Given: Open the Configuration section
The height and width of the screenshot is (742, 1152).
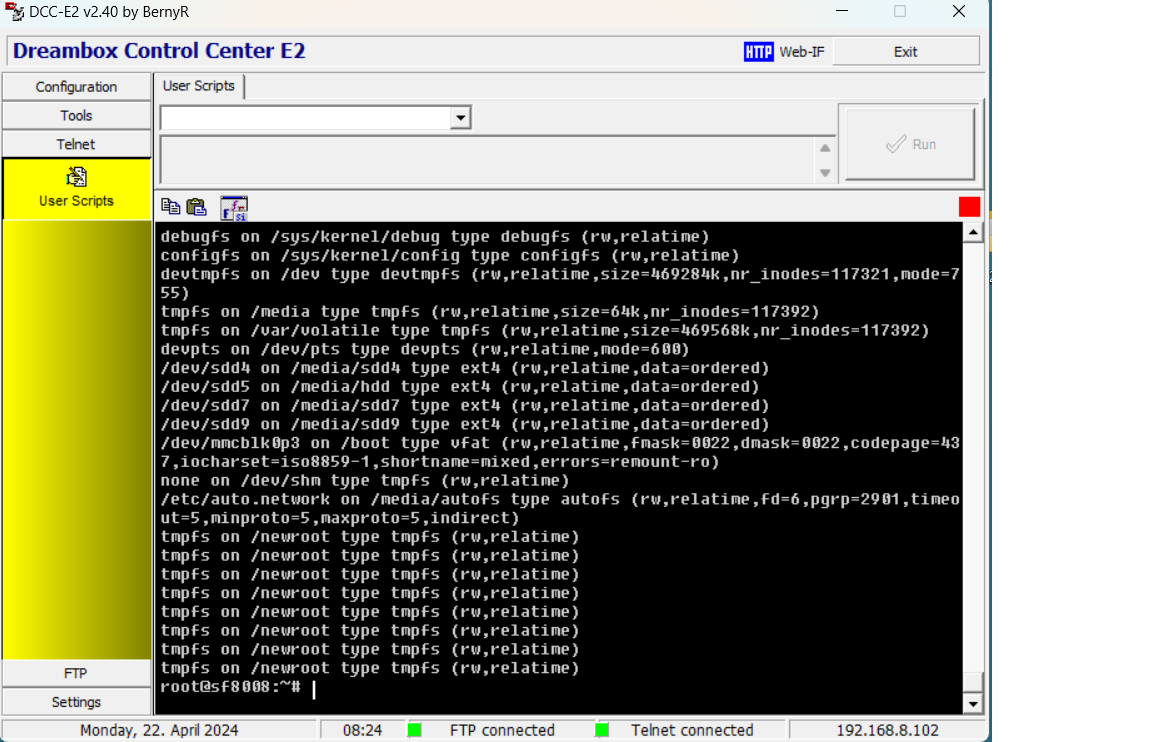Looking at the screenshot, I should (76, 87).
